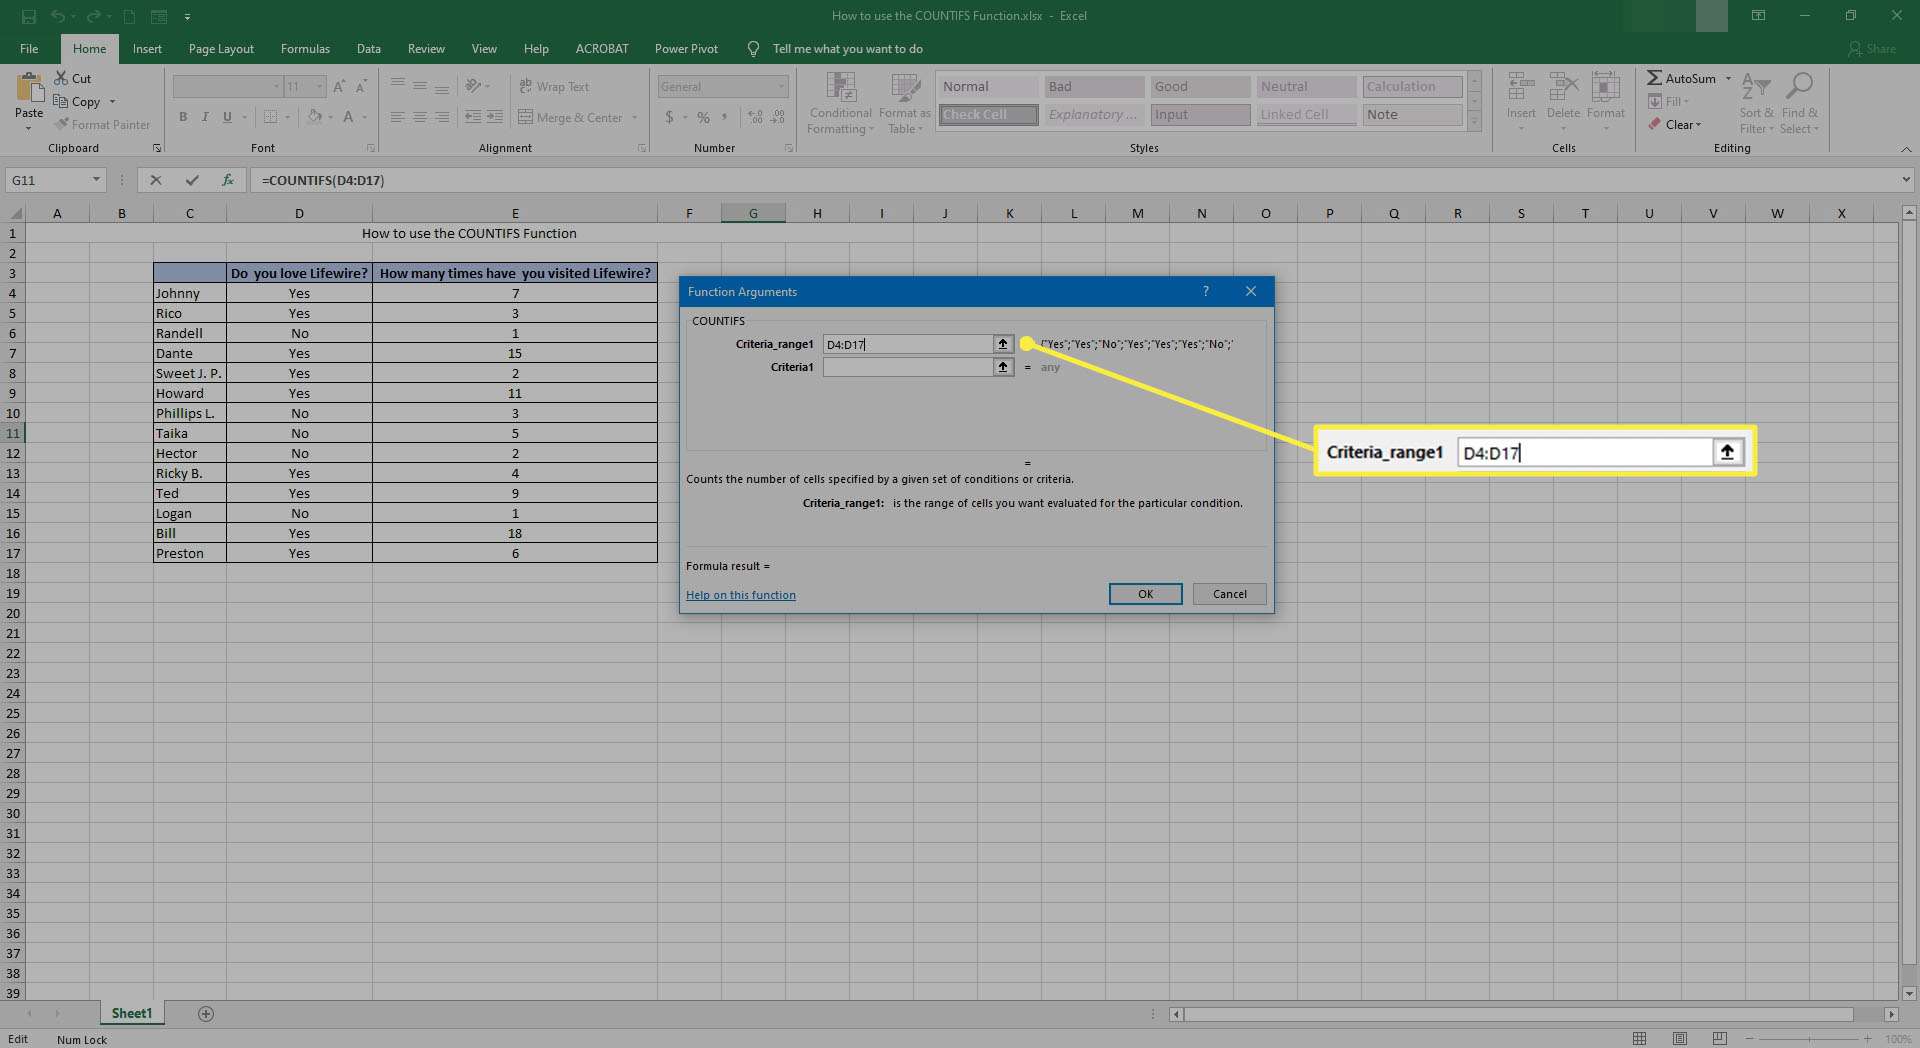Viewport: 1920px width, 1048px height.
Task: Select the Format Painter brush
Action: [61, 124]
